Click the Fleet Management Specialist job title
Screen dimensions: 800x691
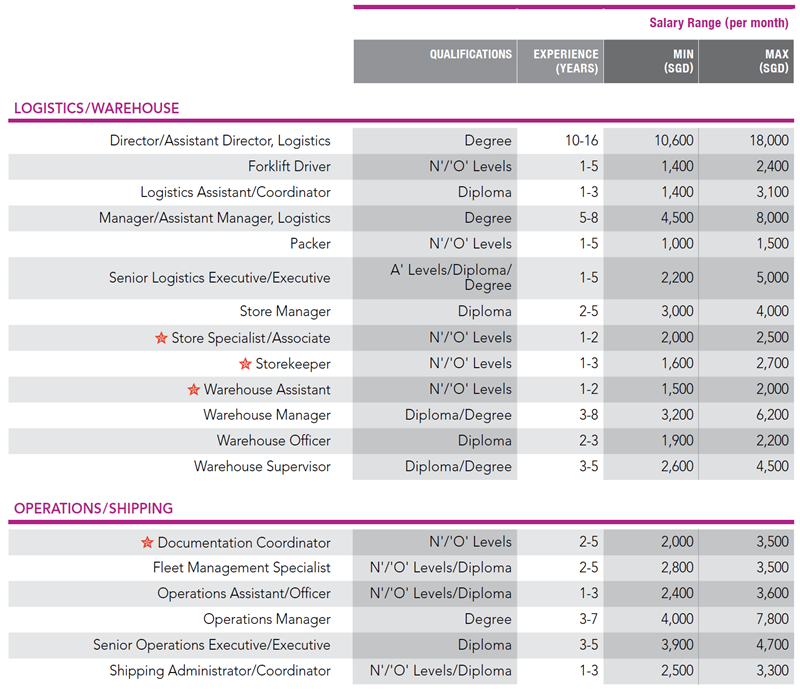241,568
